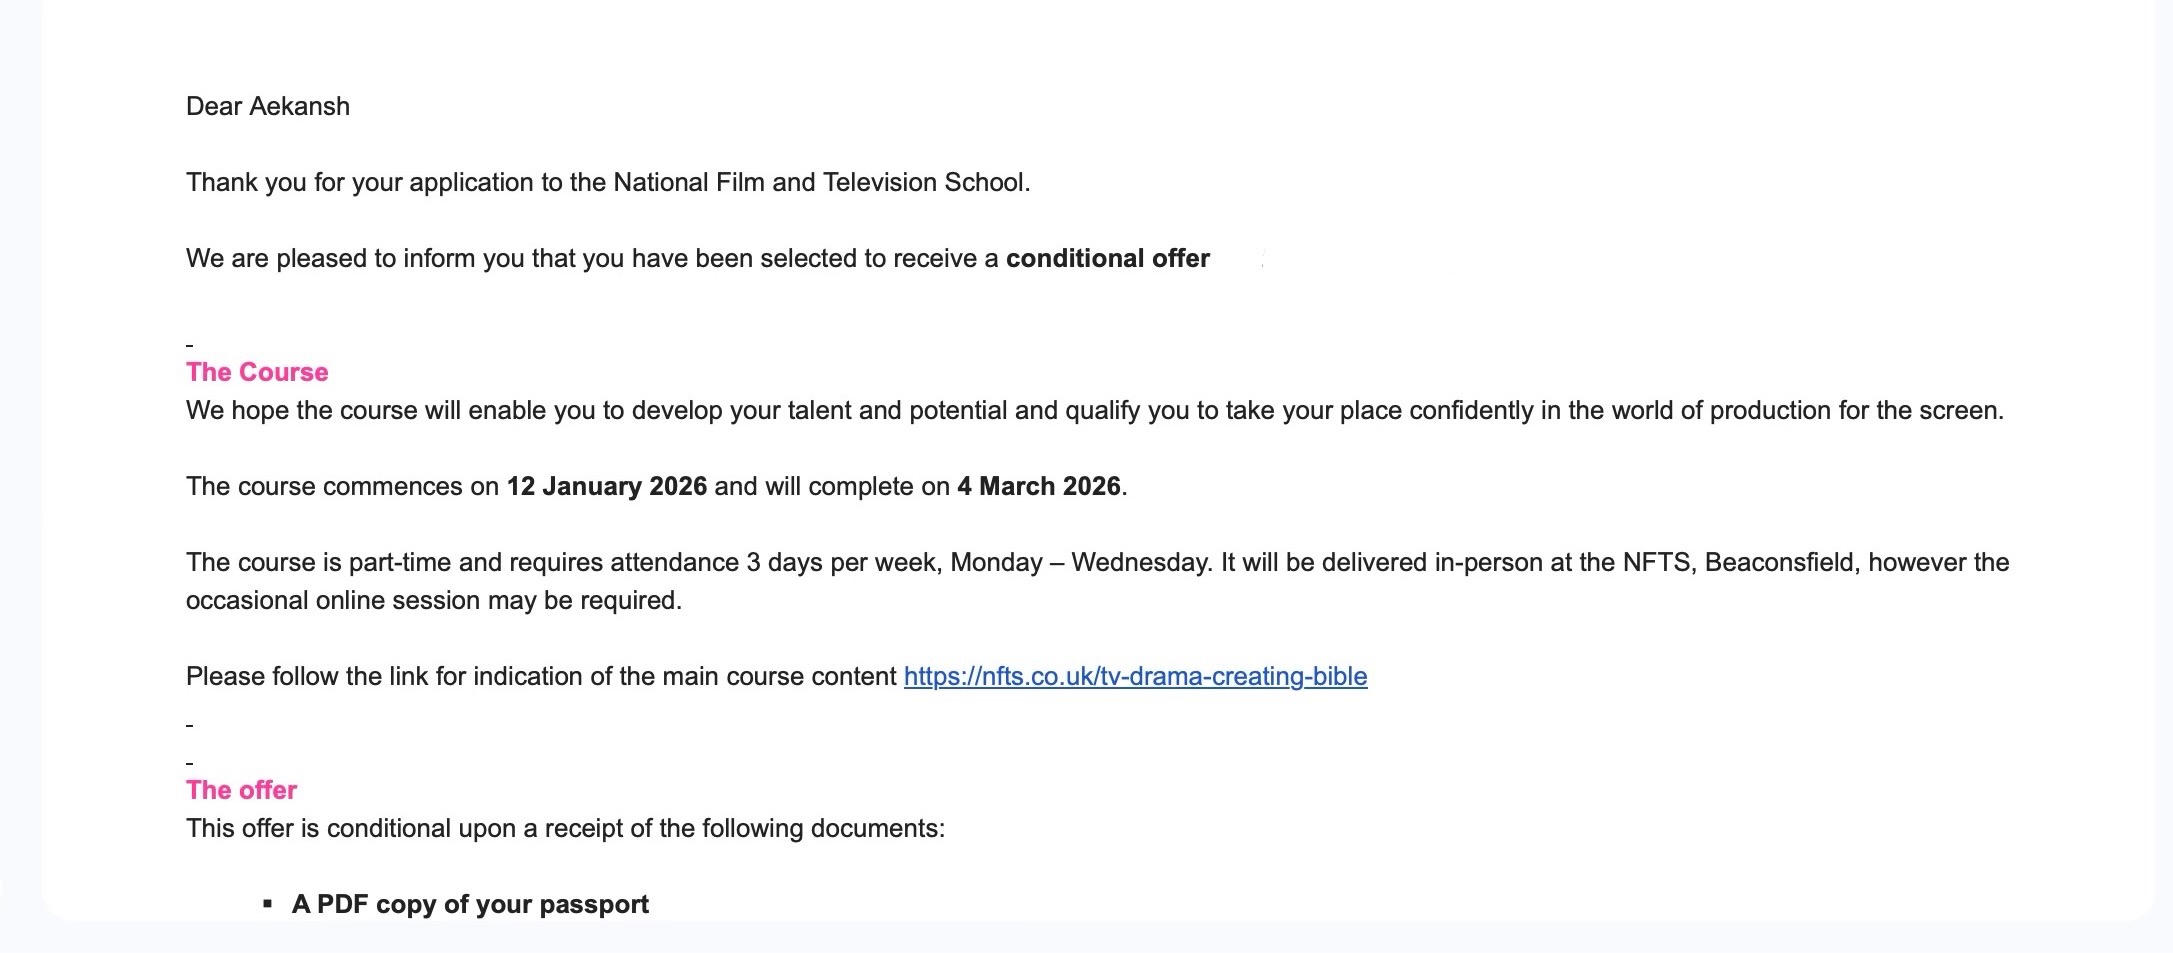Click the square bullet before passport item
Image resolution: width=2173 pixels, height=953 pixels.
[267, 904]
